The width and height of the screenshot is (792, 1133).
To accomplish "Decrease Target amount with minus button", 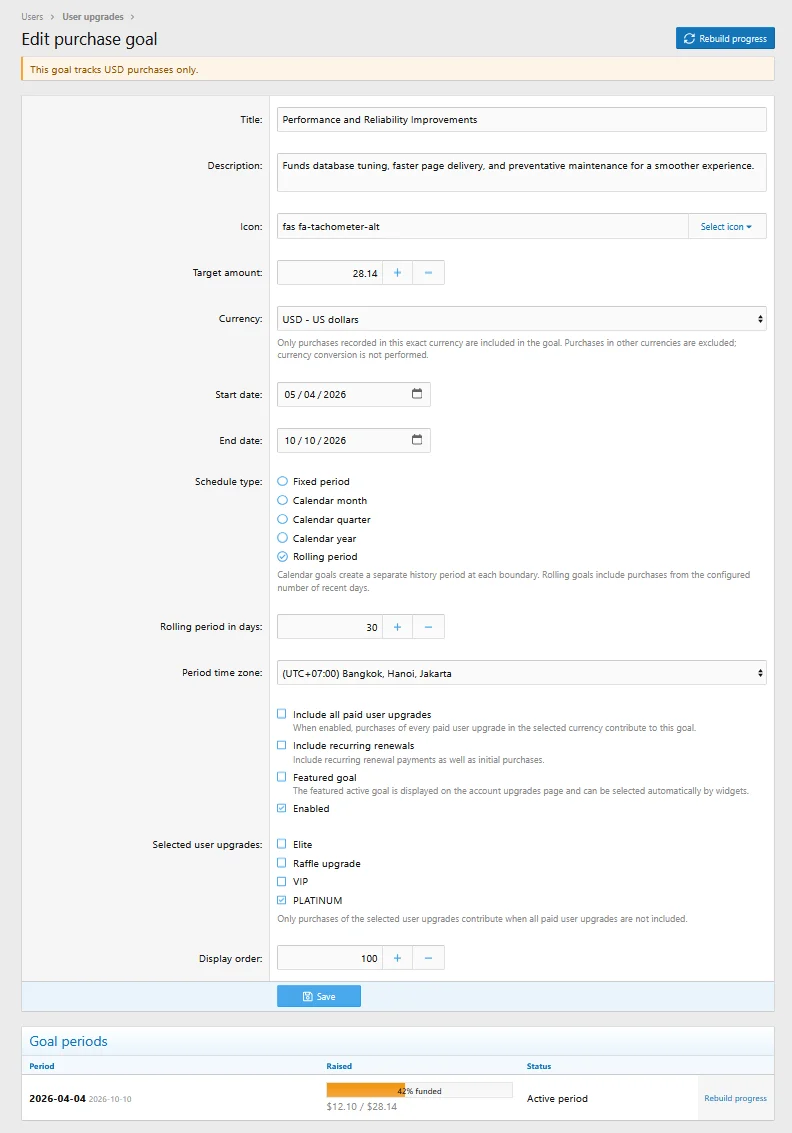I will coord(428,273).
